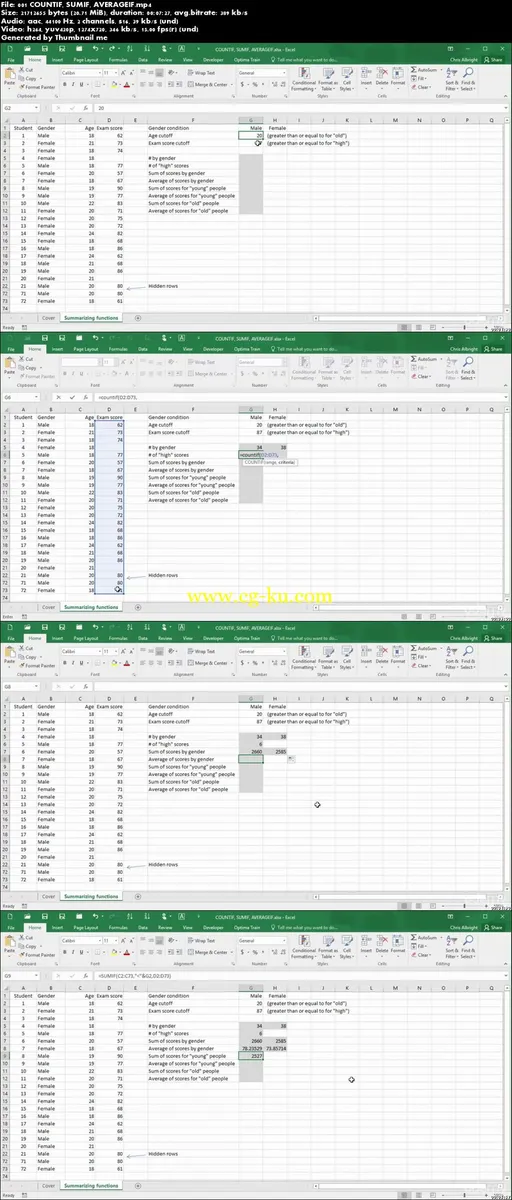
Task: Select Cover sheet tab in frame showing =SUMIF formula
Action: 48,1184
